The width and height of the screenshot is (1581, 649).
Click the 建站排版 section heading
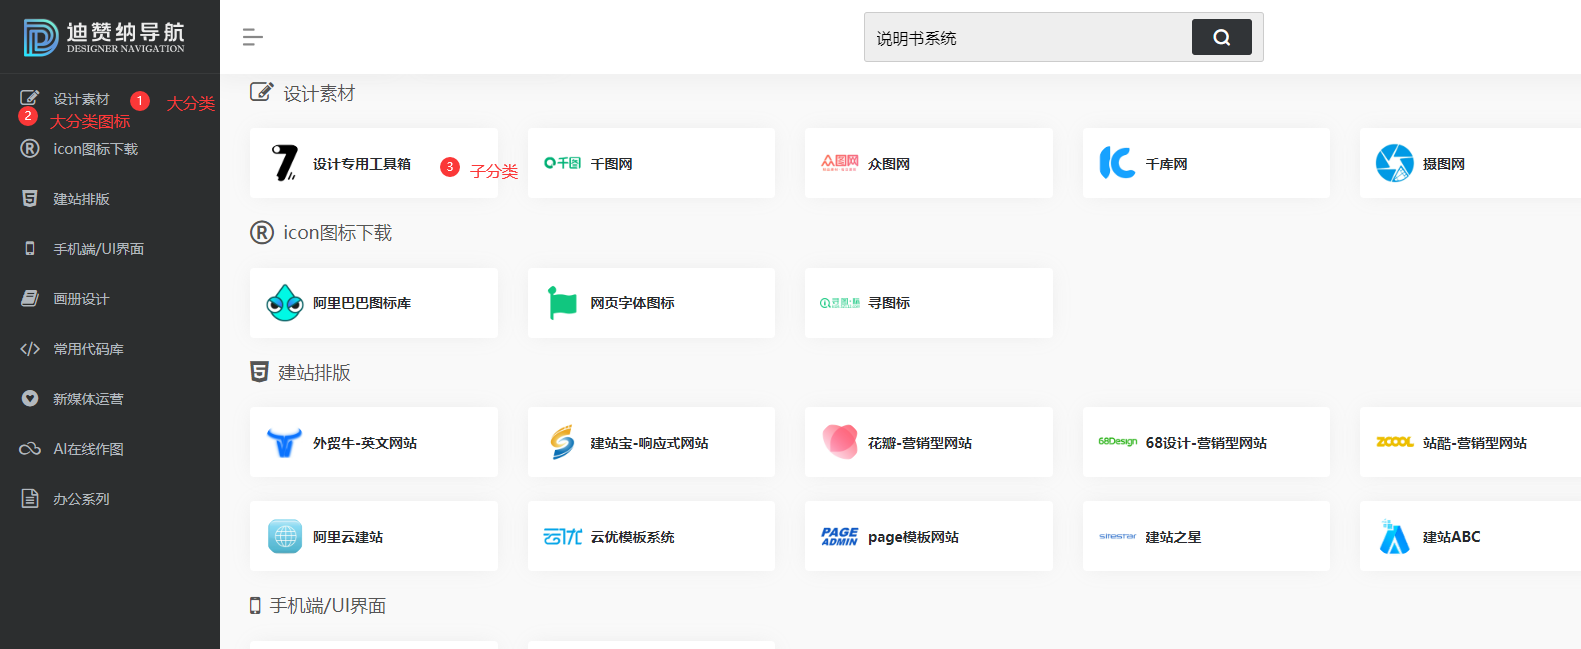[x=314, y=373]
